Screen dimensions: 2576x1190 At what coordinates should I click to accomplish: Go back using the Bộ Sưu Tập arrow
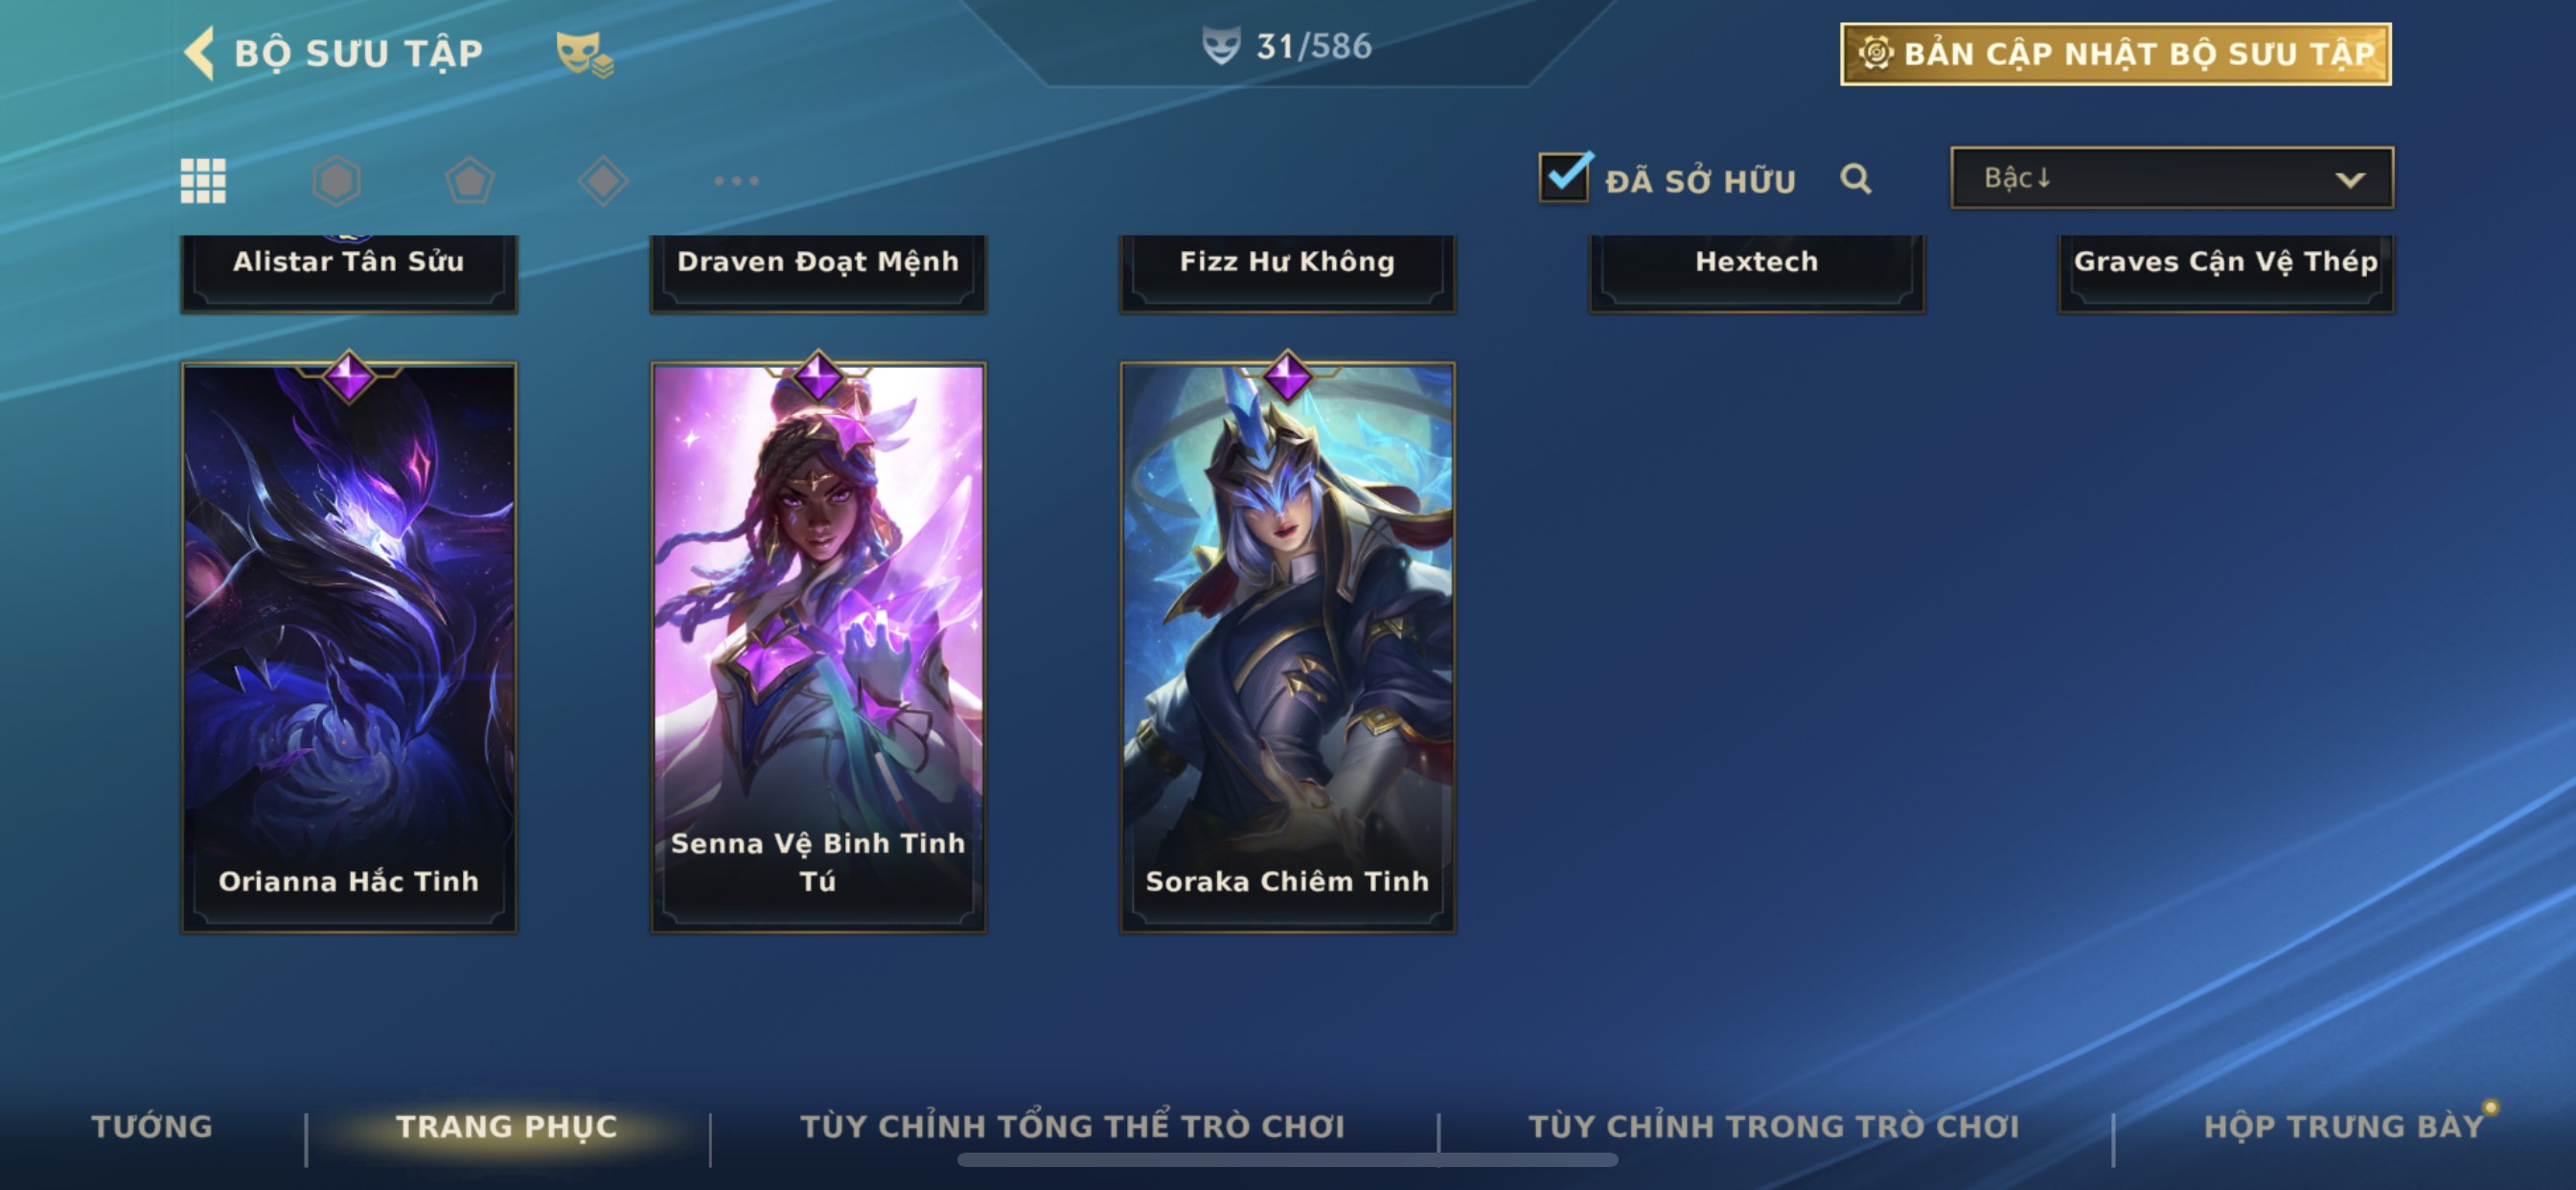pyautogui.click(x=200, y=52)
